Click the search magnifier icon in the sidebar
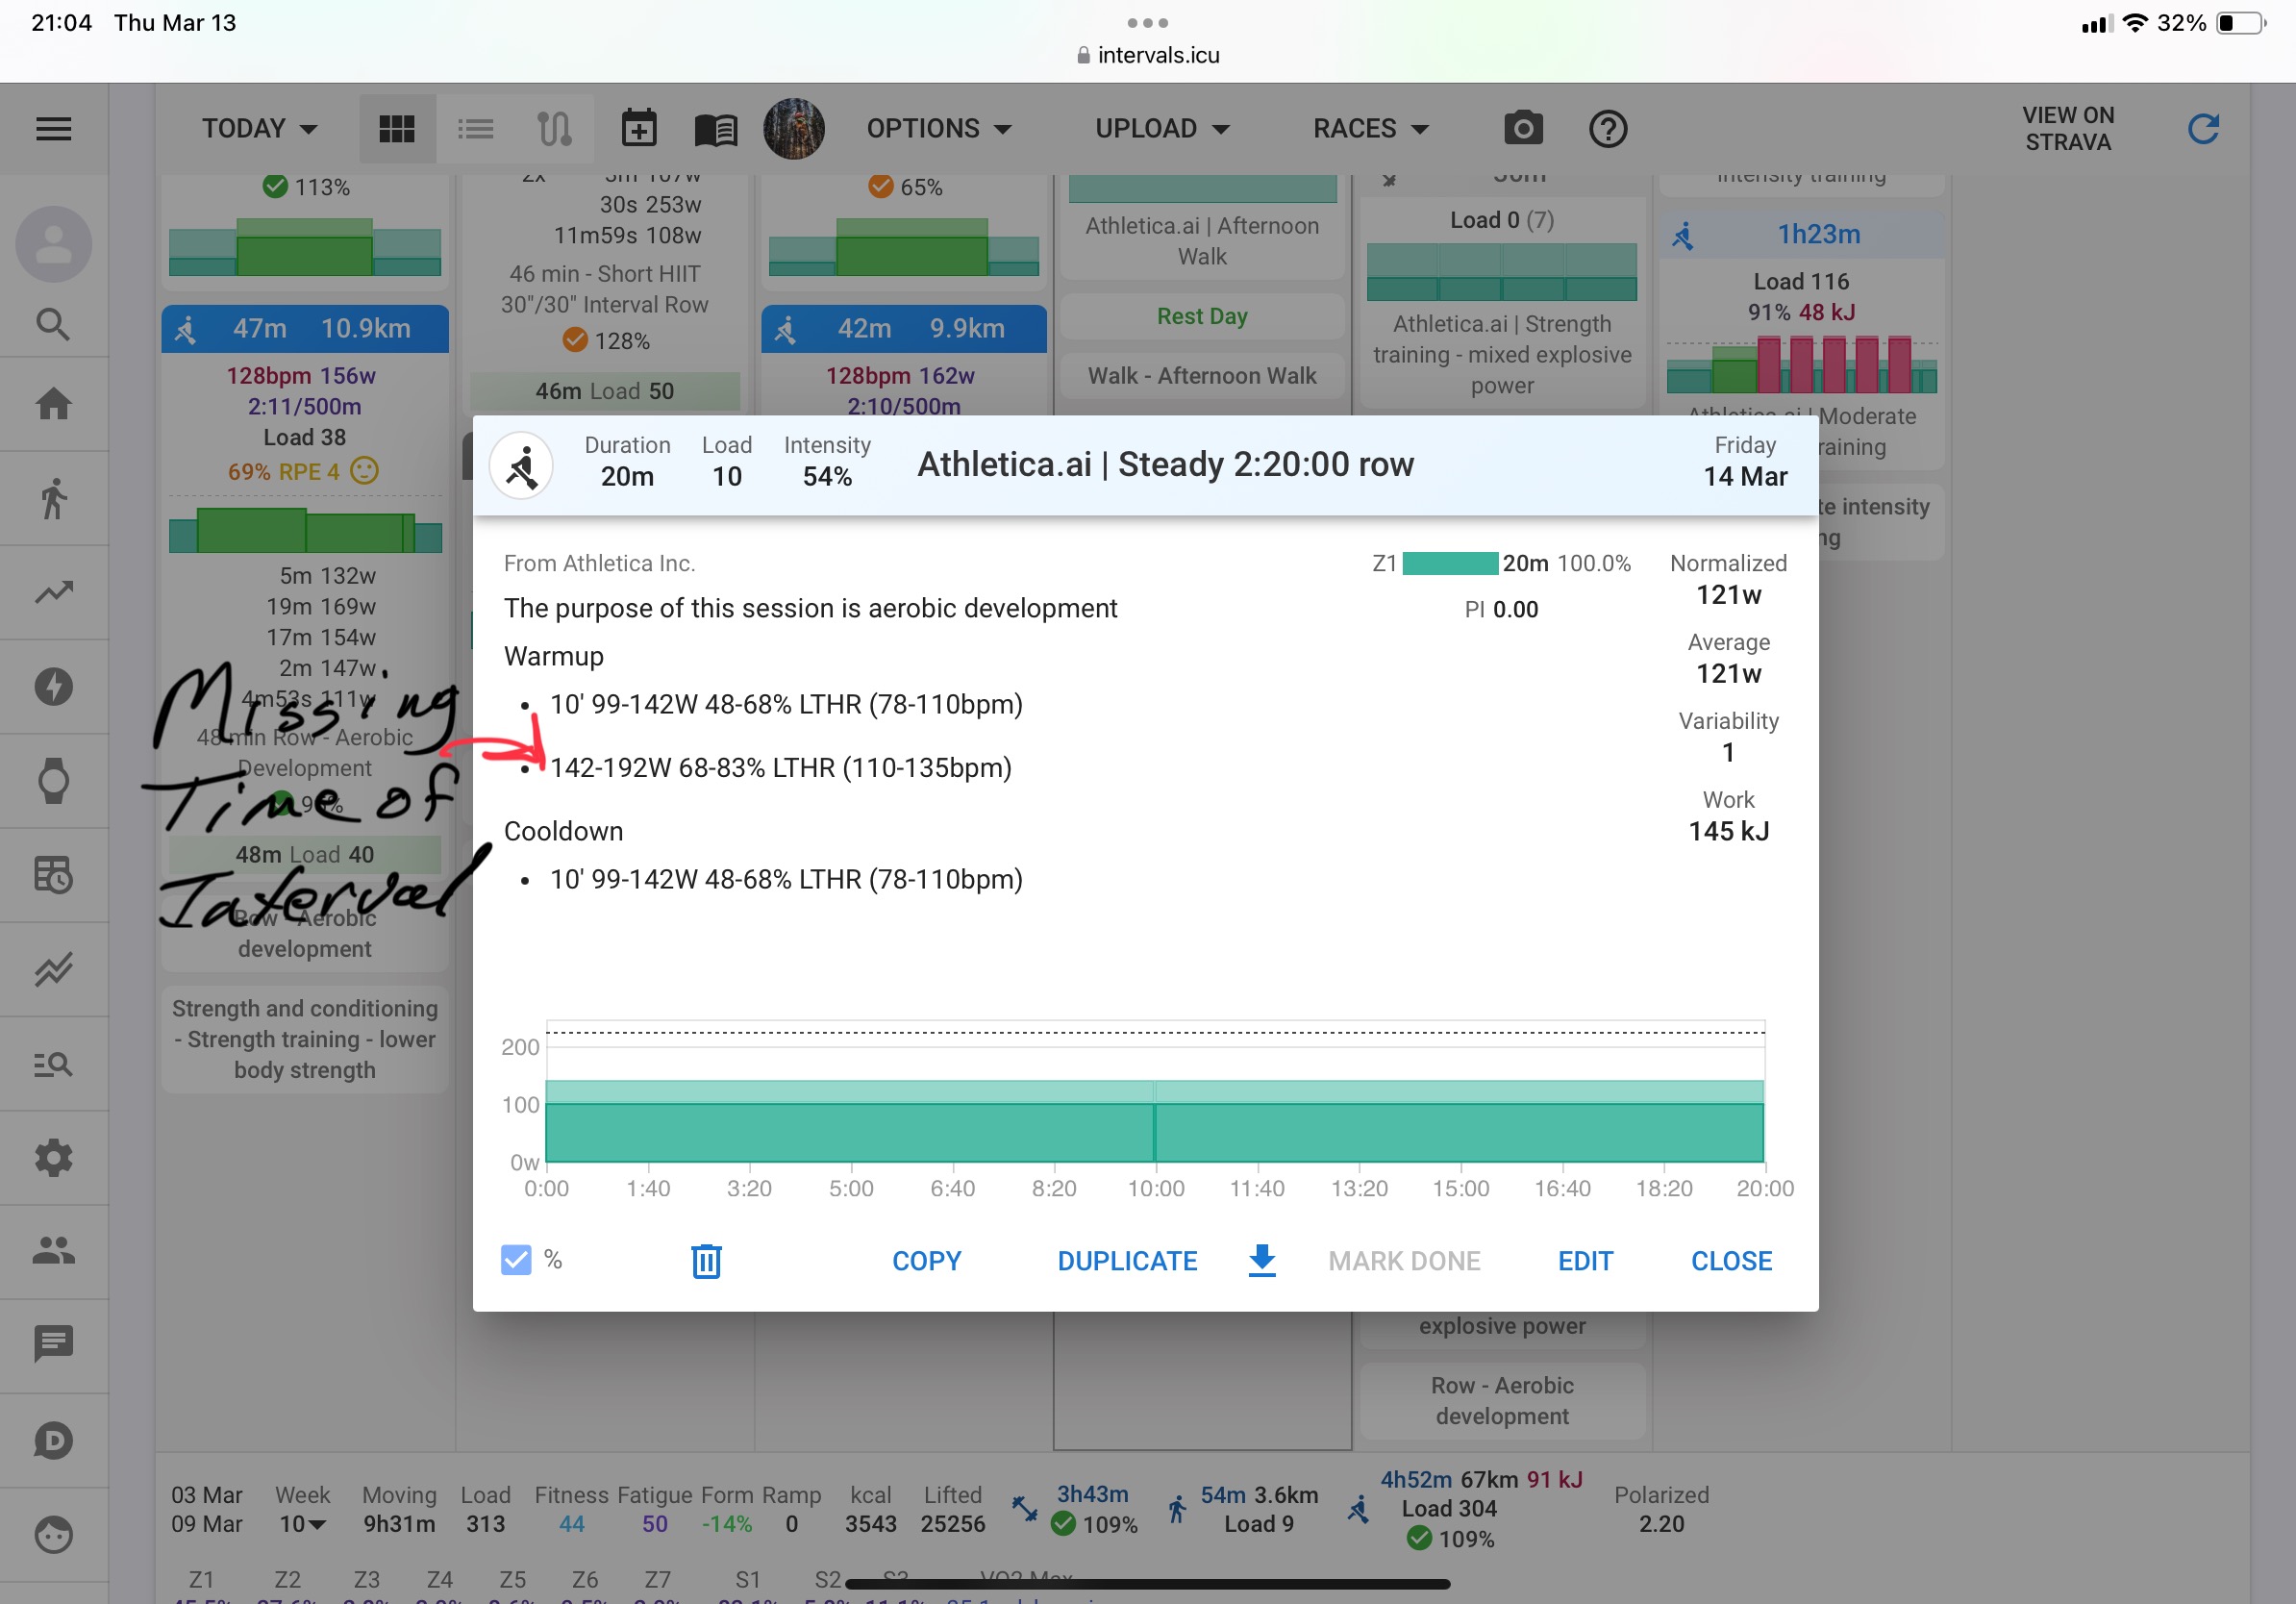 (x=54, y=325)
